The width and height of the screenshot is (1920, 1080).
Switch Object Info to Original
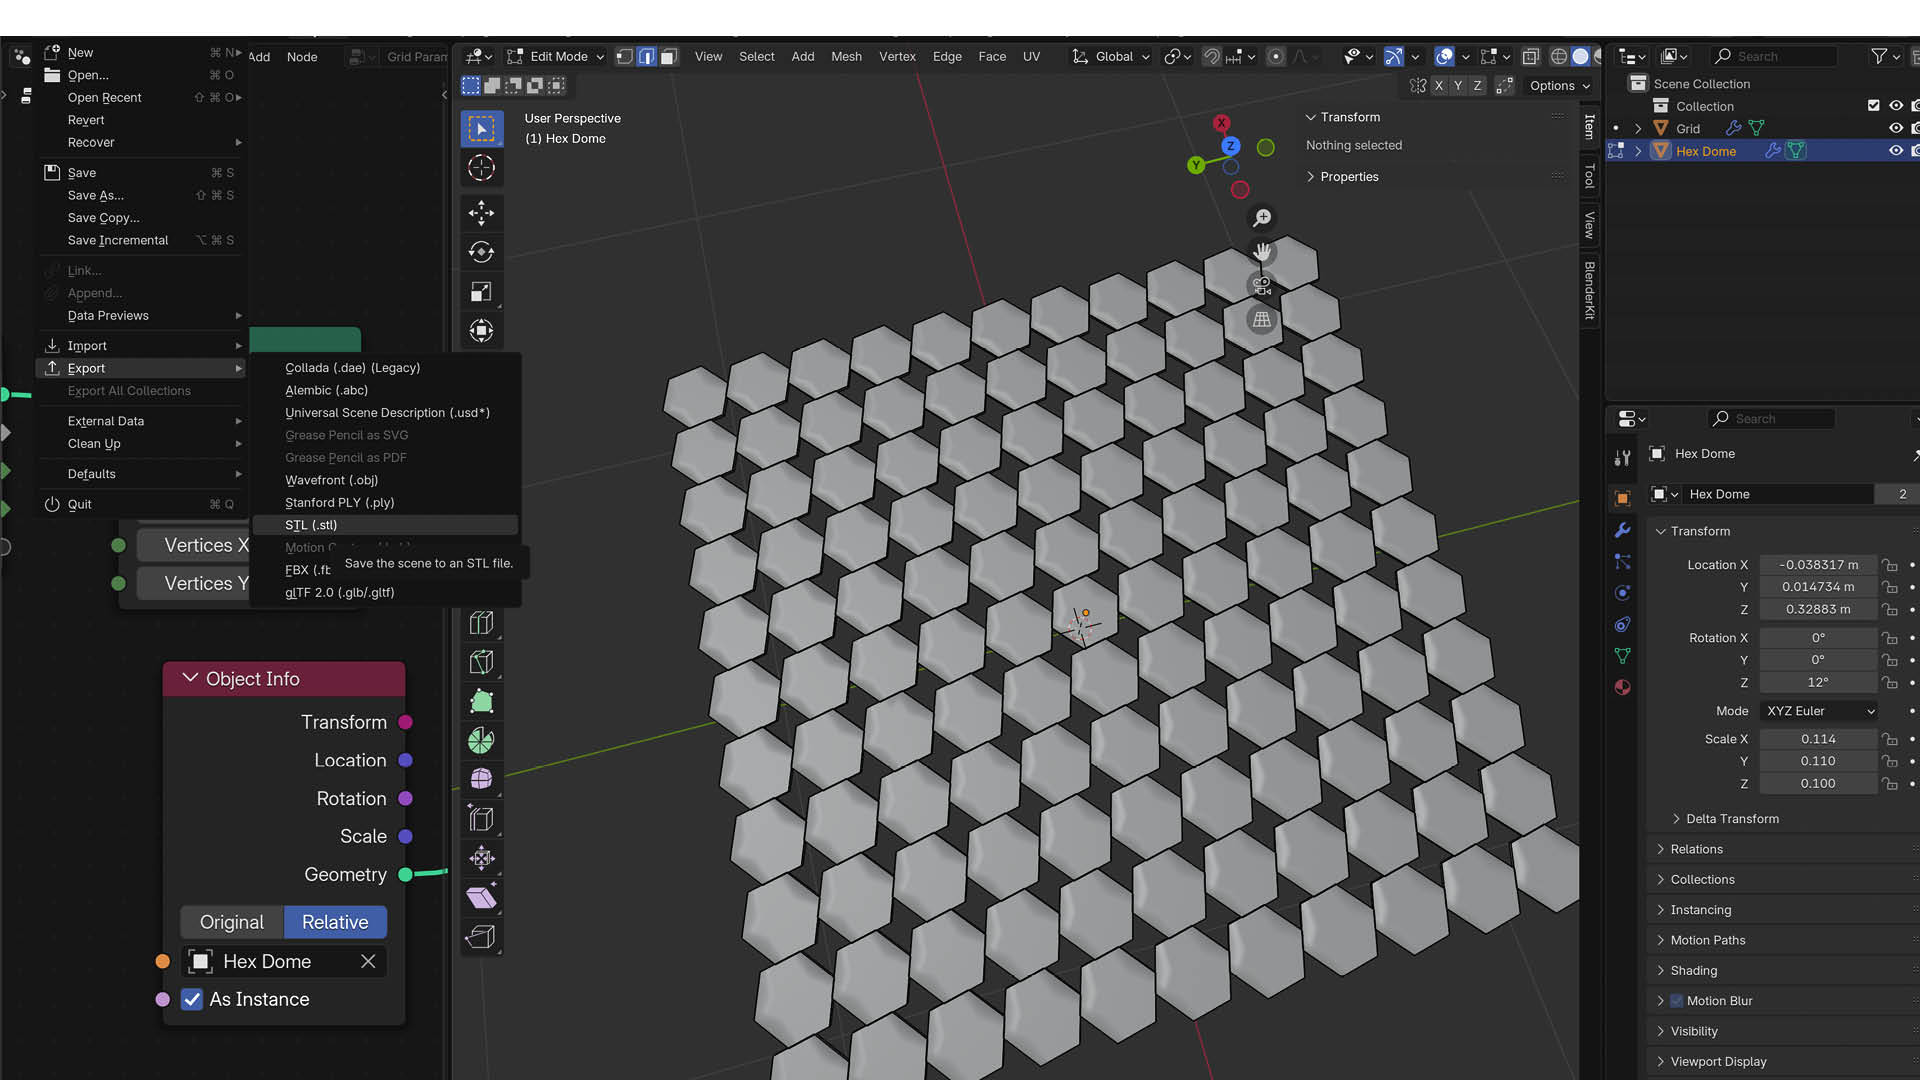(x=232, y=922)
